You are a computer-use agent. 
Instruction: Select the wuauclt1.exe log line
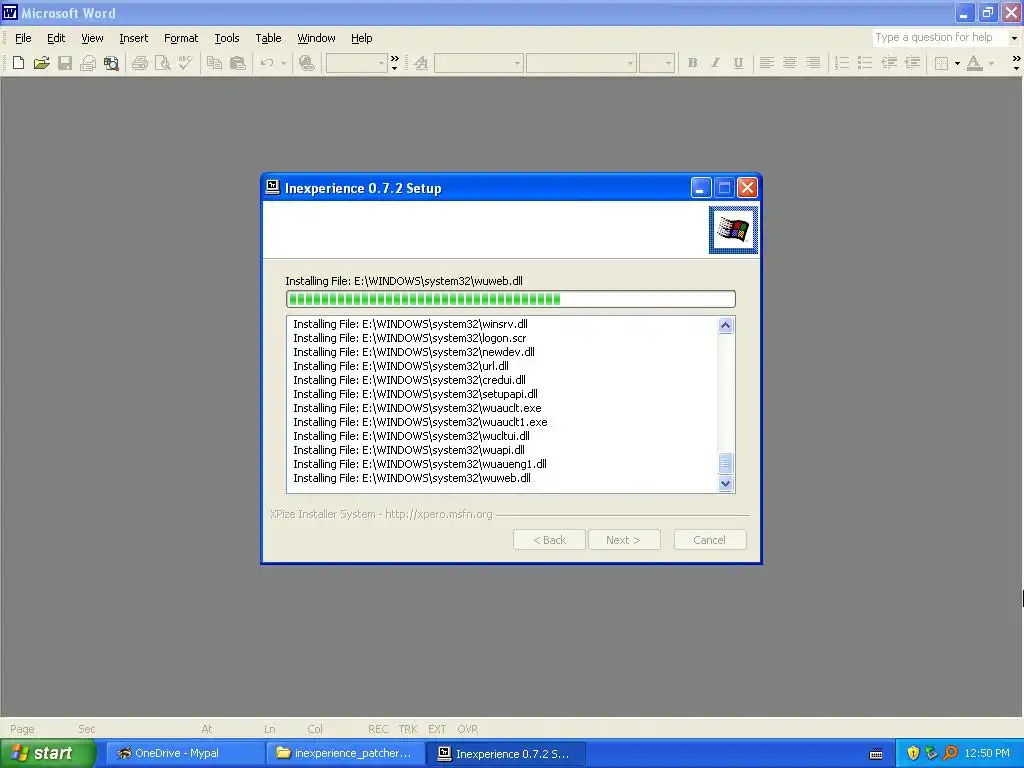pos(420,422)
